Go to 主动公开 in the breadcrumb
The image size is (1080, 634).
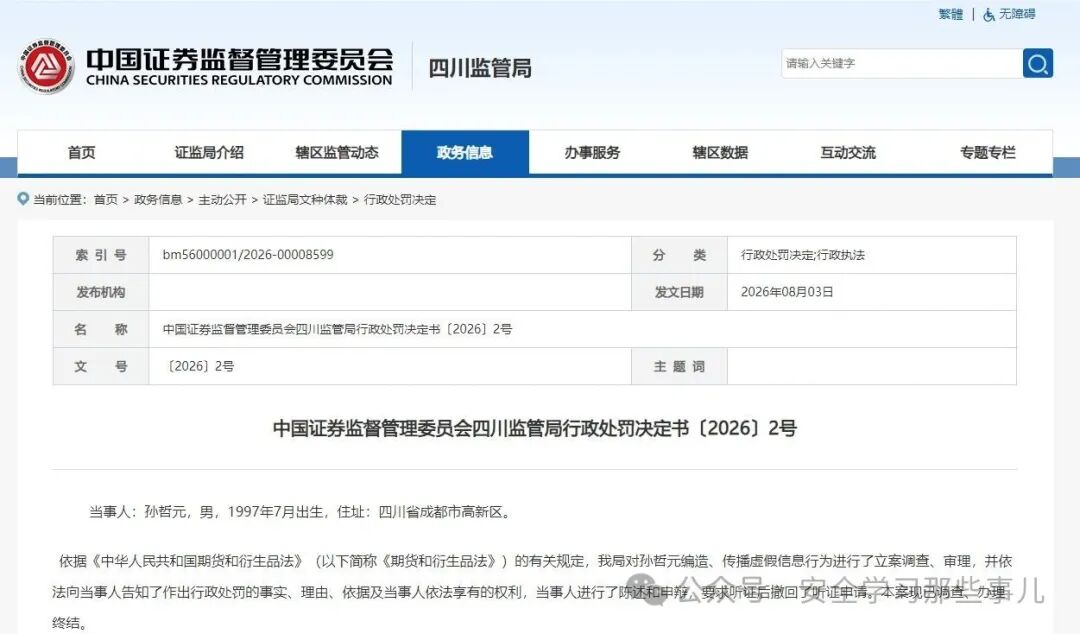[x=222, y=200]
